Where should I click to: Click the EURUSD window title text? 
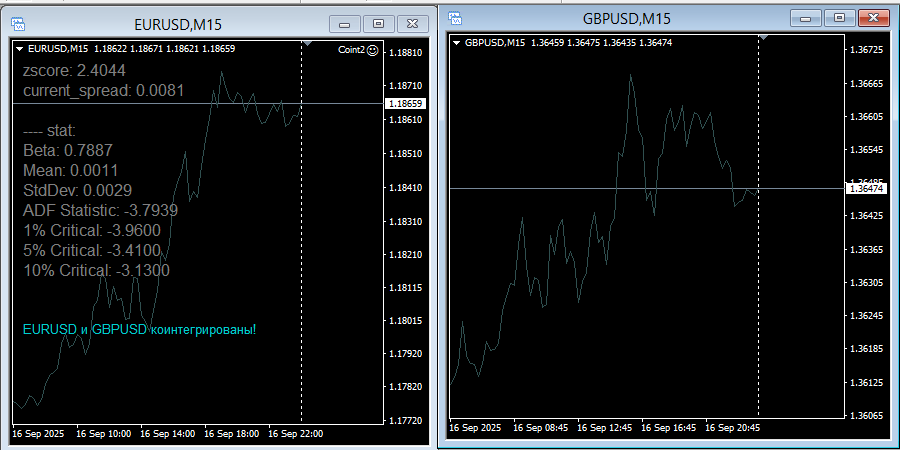(x=178, y=24)
